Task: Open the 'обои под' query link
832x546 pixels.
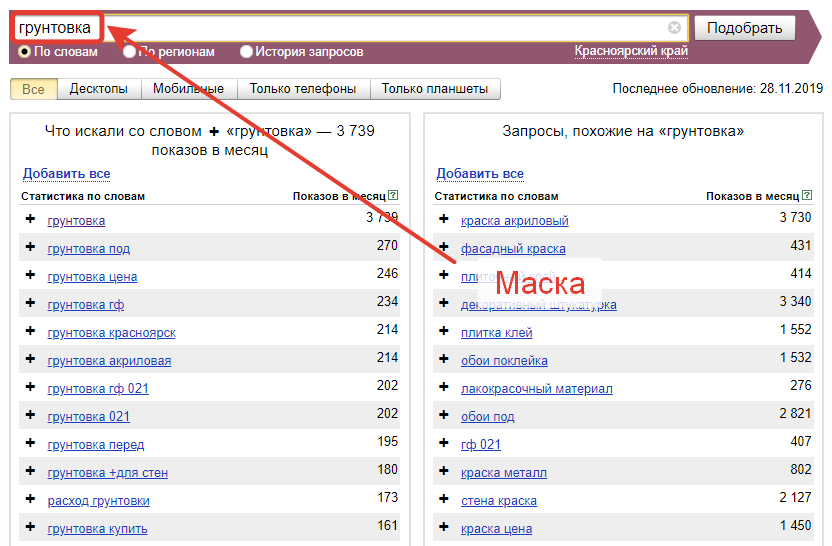Action: click(x=488, y=417)
